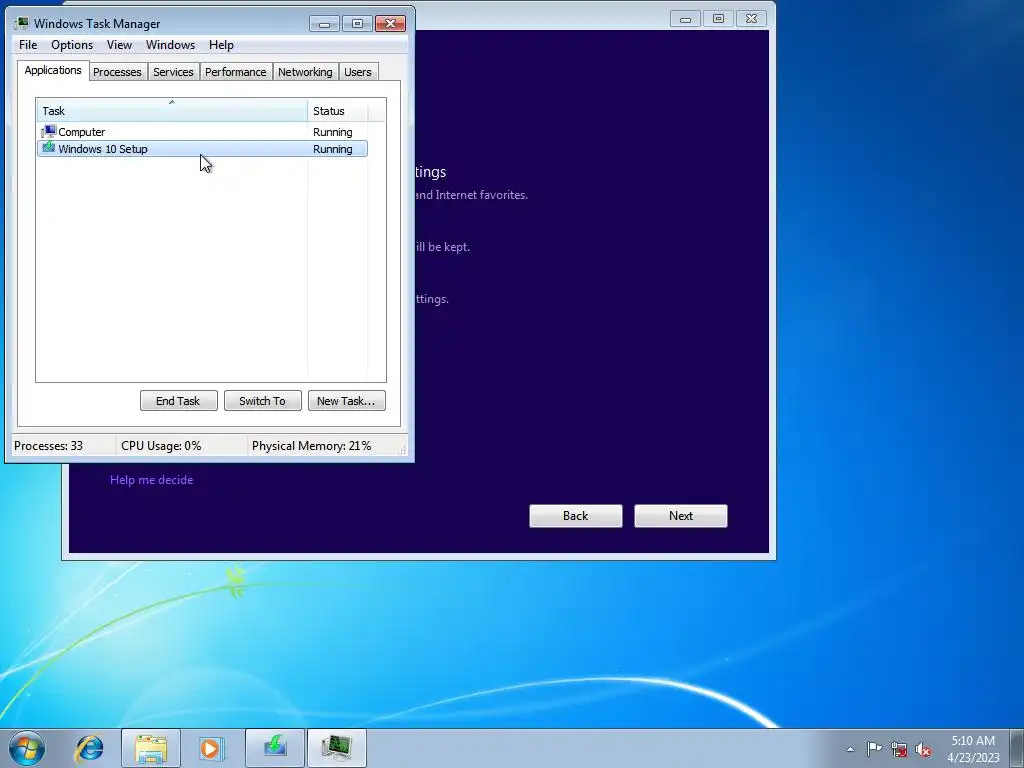Viewport: 1024px width, 768px height.
Task: Sort by the Task column header
Action: coord(172,110)
